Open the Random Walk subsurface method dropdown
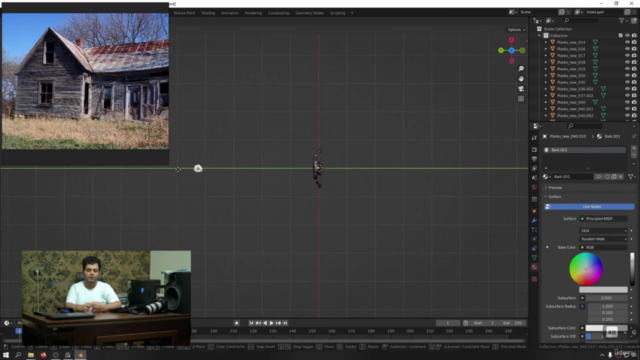The height and width of the screenshot is (360, 640). click(x=603, y=239)
